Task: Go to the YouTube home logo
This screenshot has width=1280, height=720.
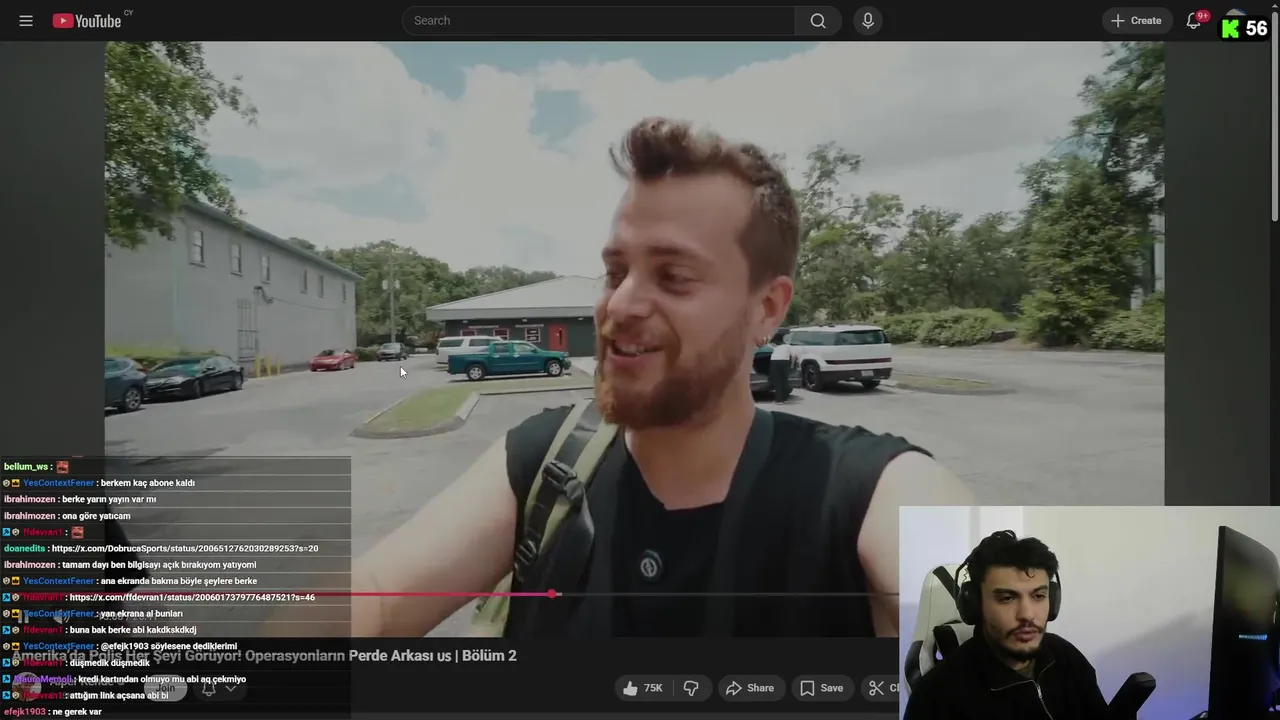Action: tap(87, 21)
